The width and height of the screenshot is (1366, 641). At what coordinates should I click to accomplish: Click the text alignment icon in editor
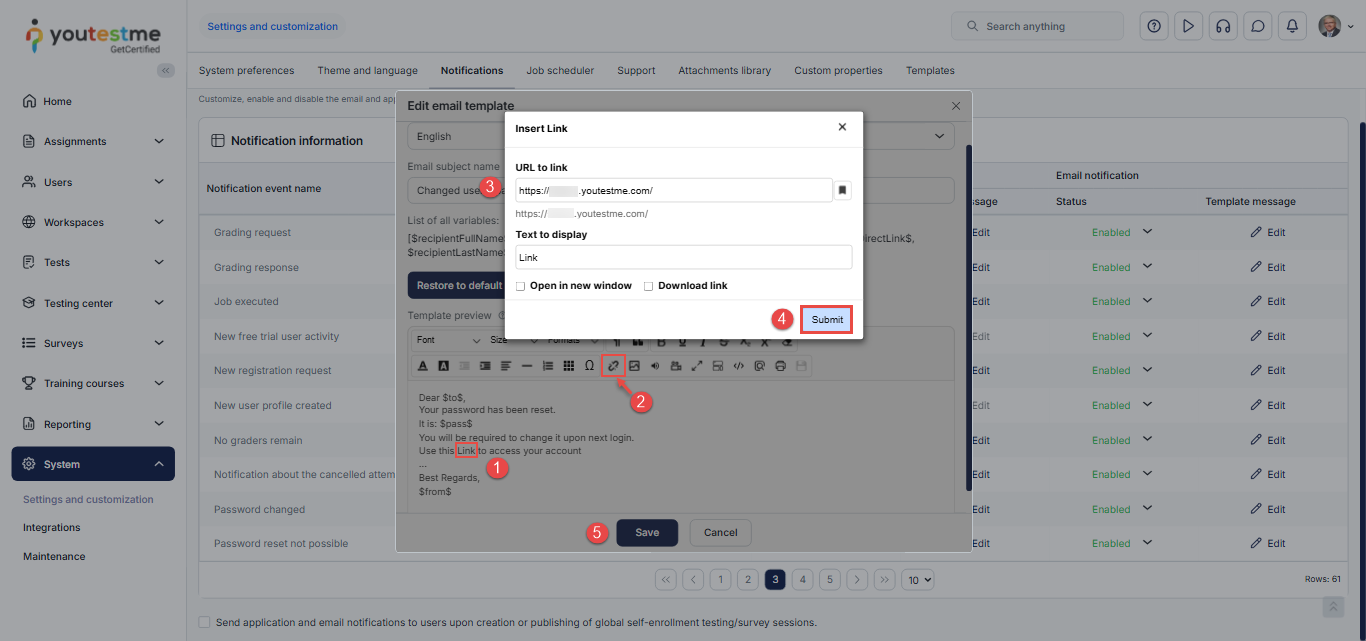click(x=506, y=365)
